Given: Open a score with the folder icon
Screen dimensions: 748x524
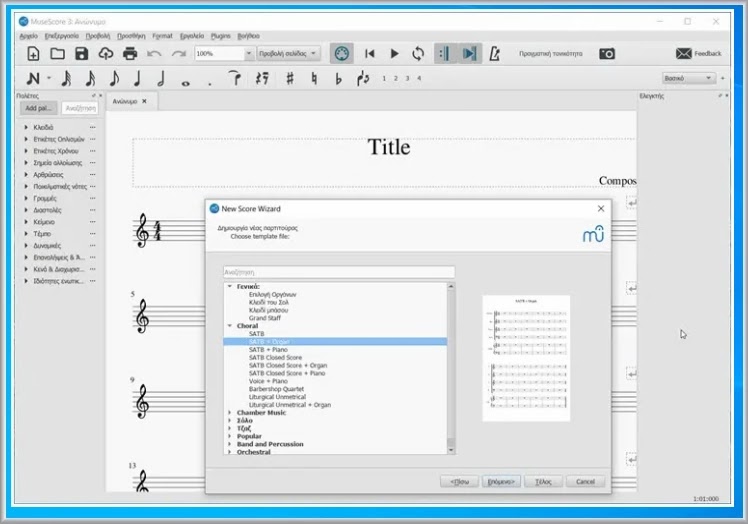Looking at the screenshot, I should tap(57, 53).
